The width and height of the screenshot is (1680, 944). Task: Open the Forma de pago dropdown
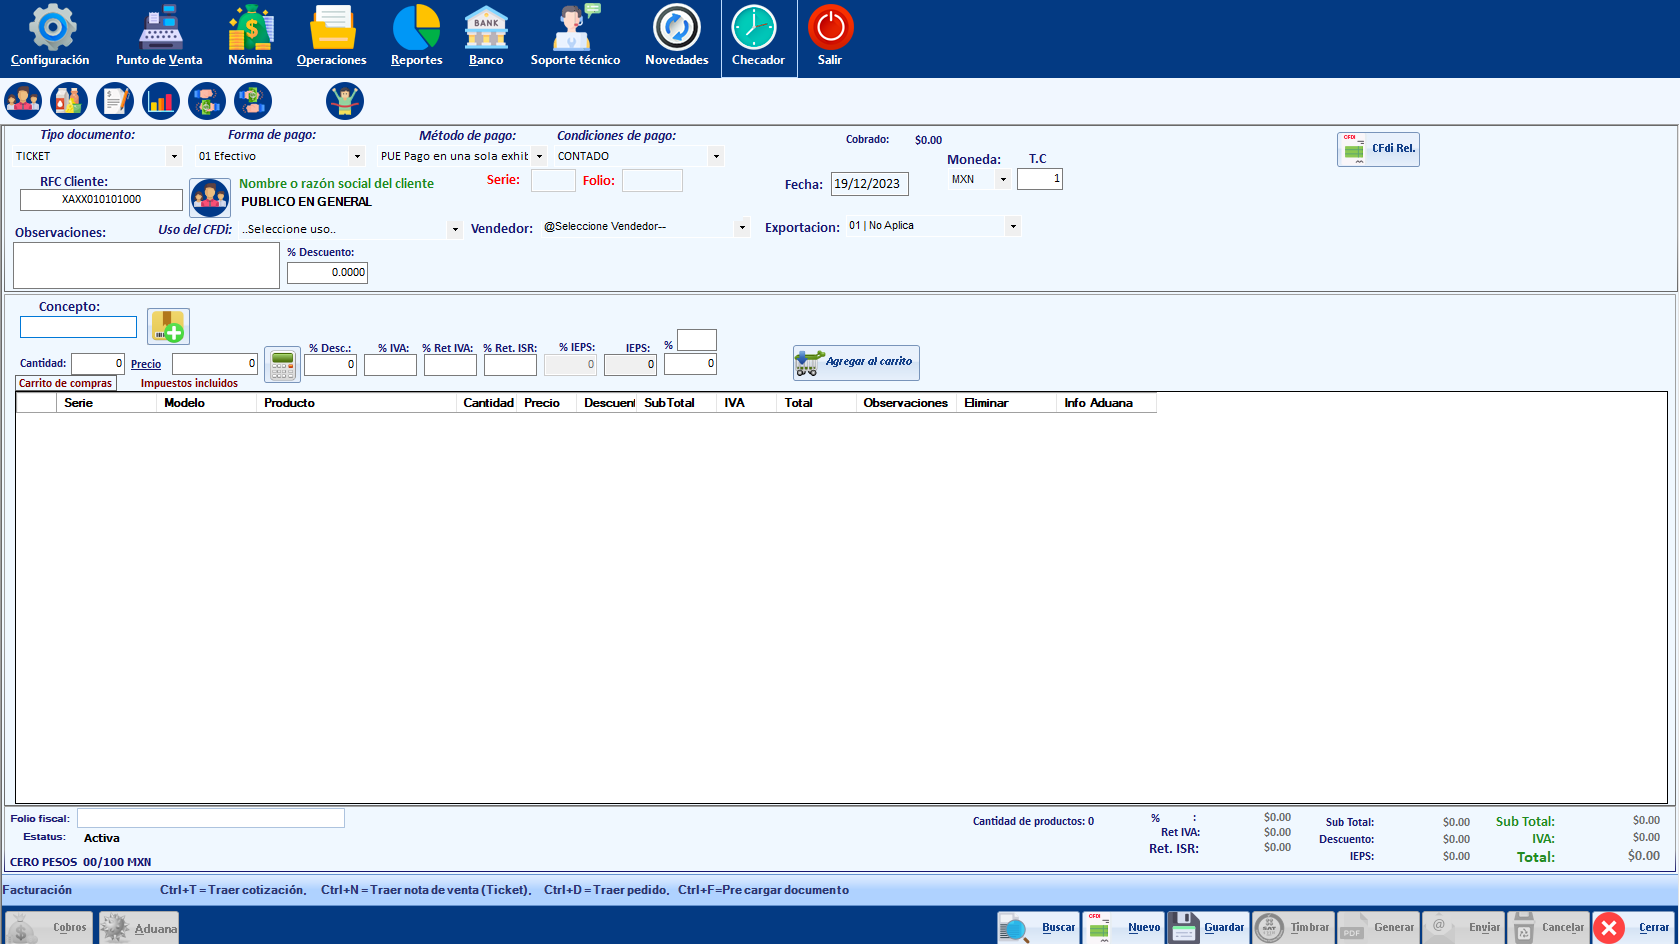[x=357, y=156]
